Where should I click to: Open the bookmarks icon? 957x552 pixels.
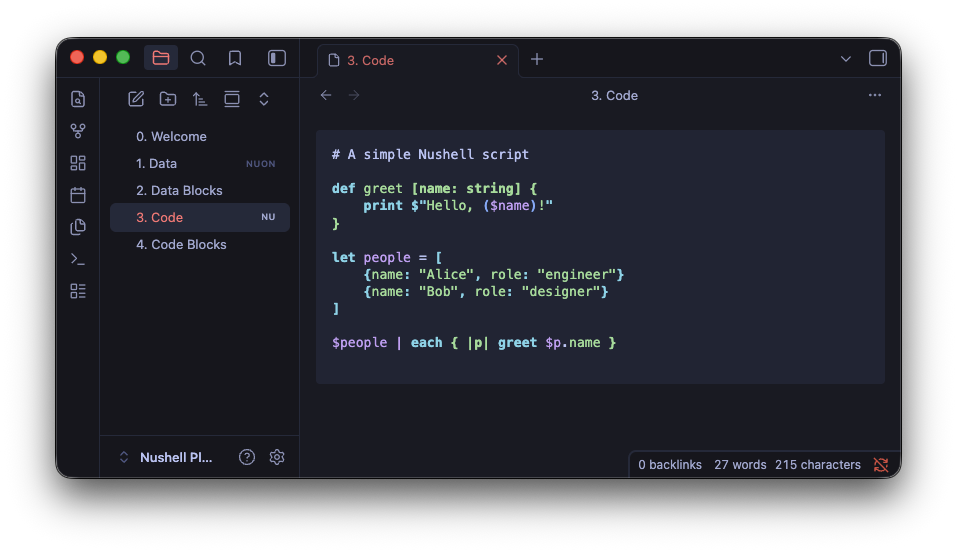pyautogui.click(x=235, y=58)
